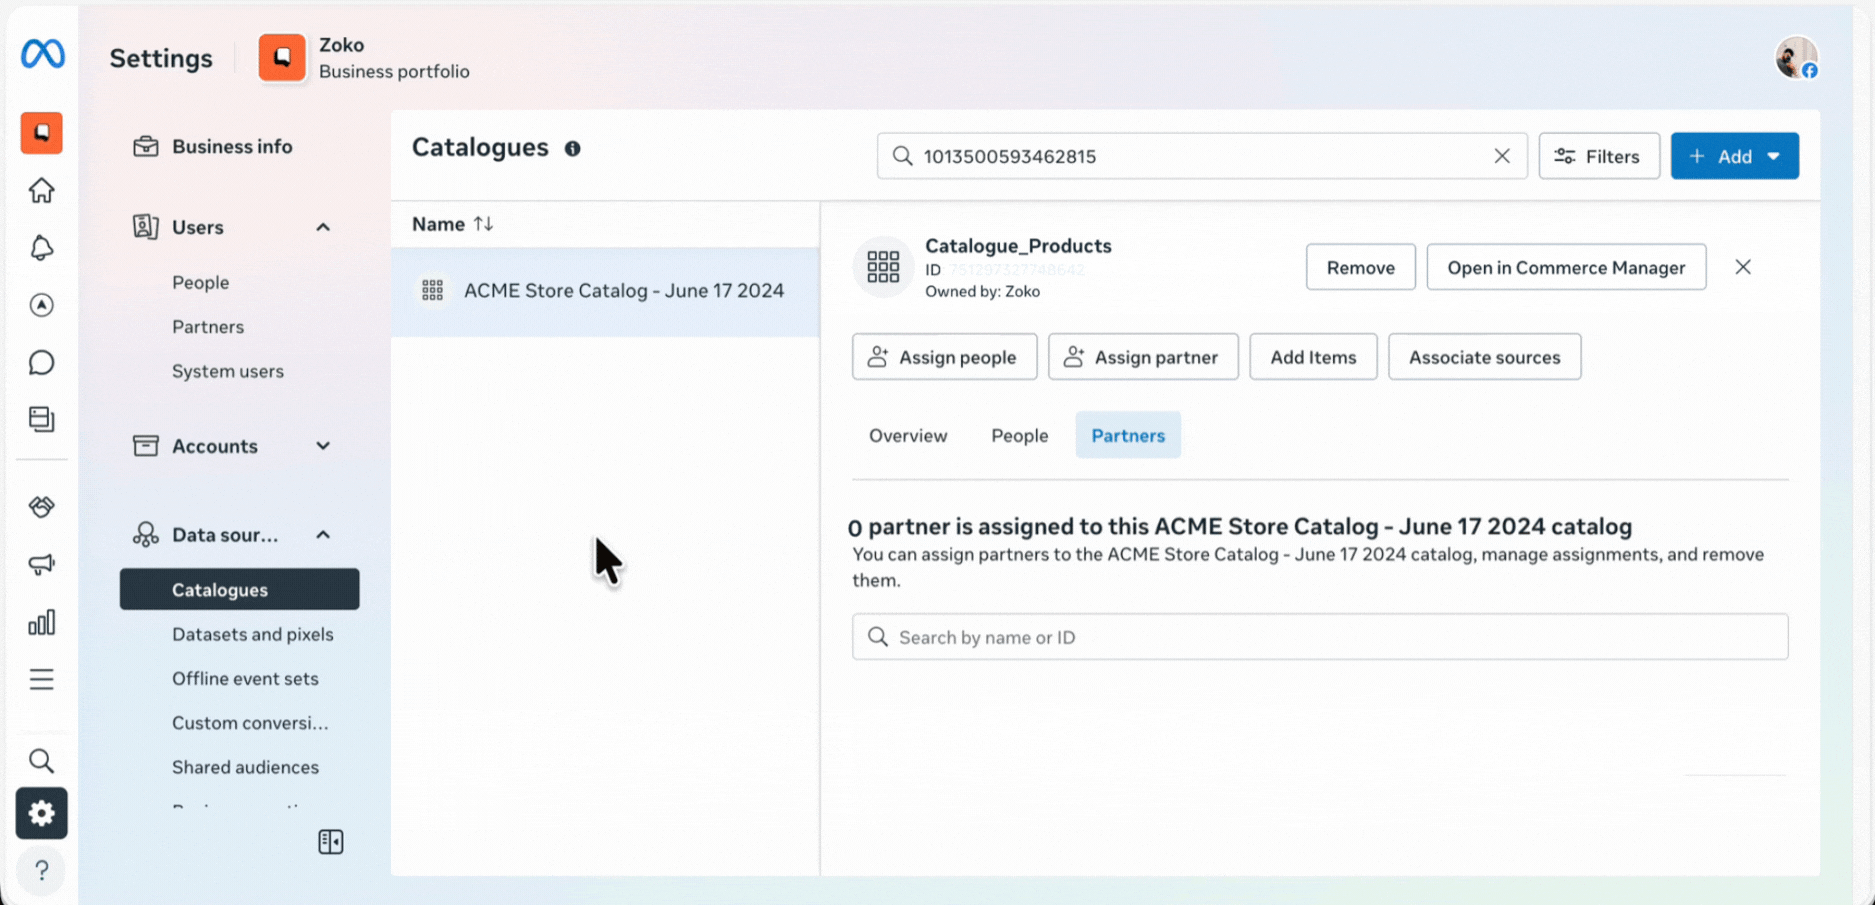This screenshot has height=905, width=1875.
Task: Open the inbox chat bubble icon
Action: click(42, 362)
